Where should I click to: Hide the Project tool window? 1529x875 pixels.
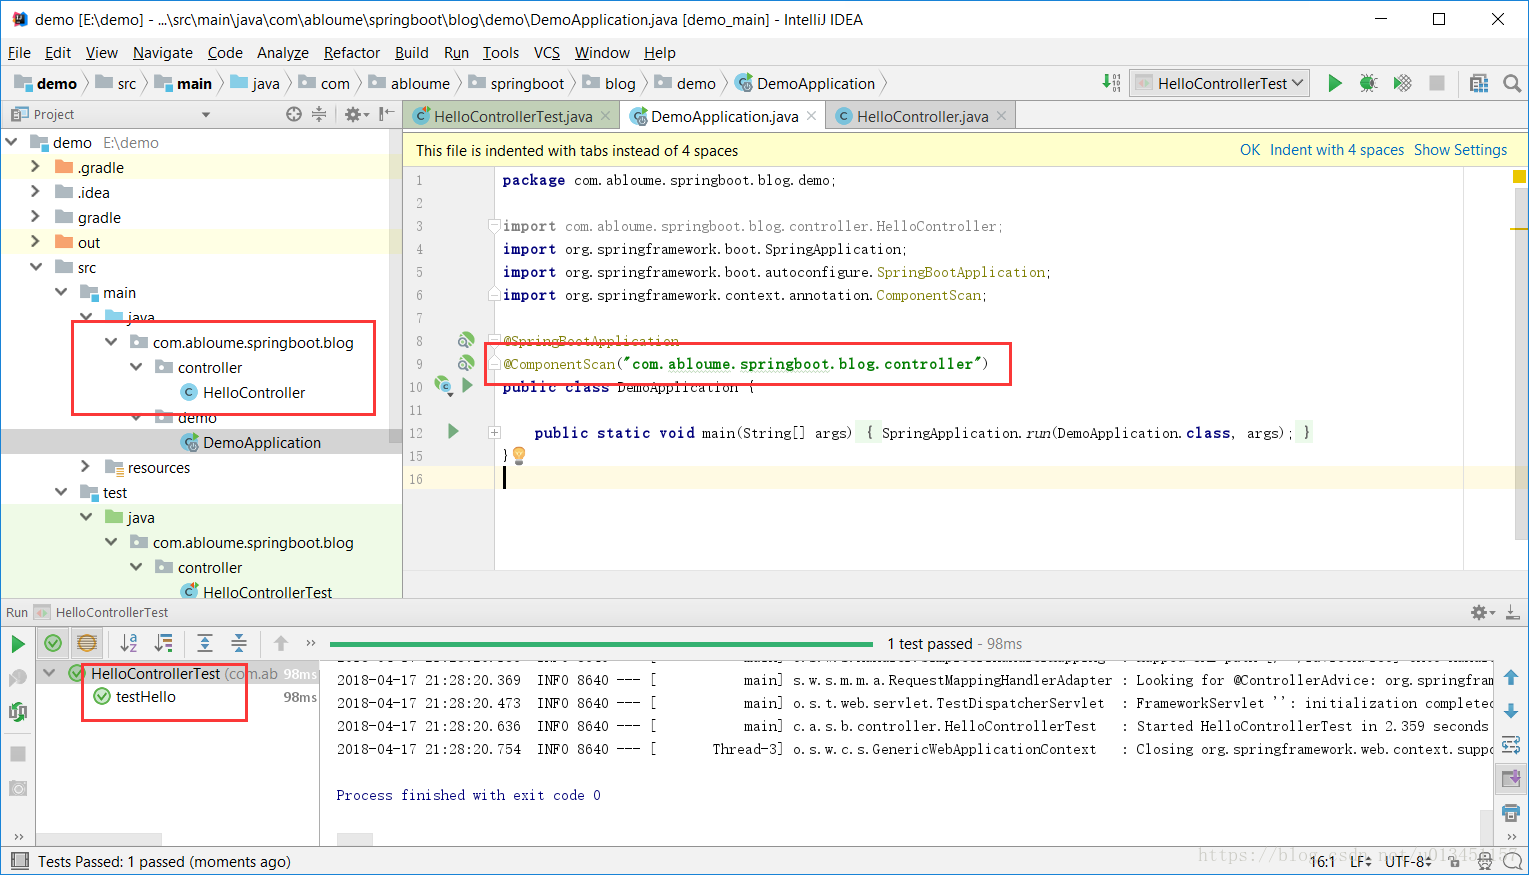387,114
